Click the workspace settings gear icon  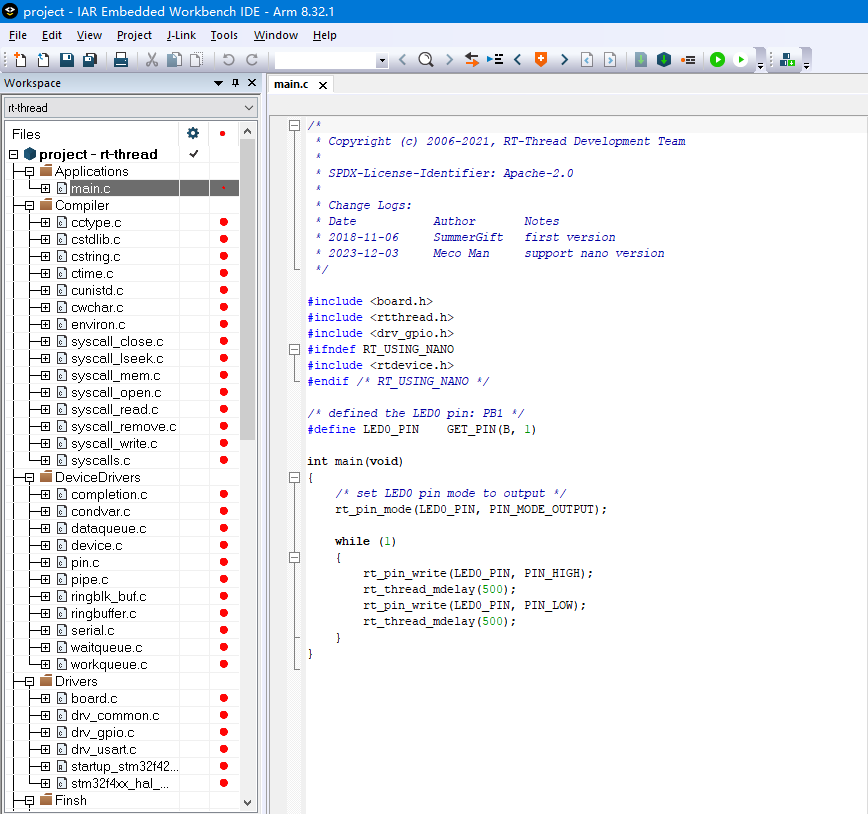click(193, 133)
